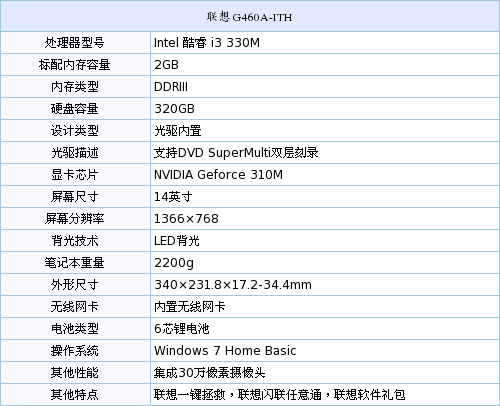The image size is (500, 406).
Task: Click the table title 联想 G460A-ITH
Action: (x=249, y=17)
